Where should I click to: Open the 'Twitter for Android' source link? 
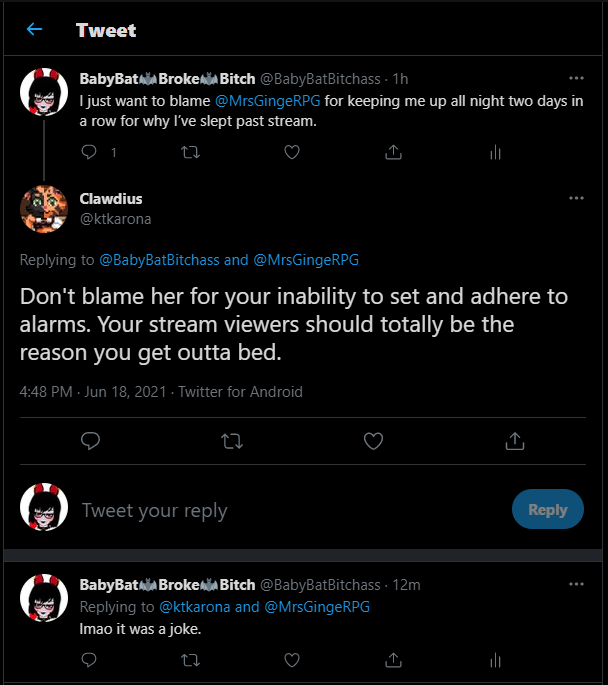[x=240, y=392]
